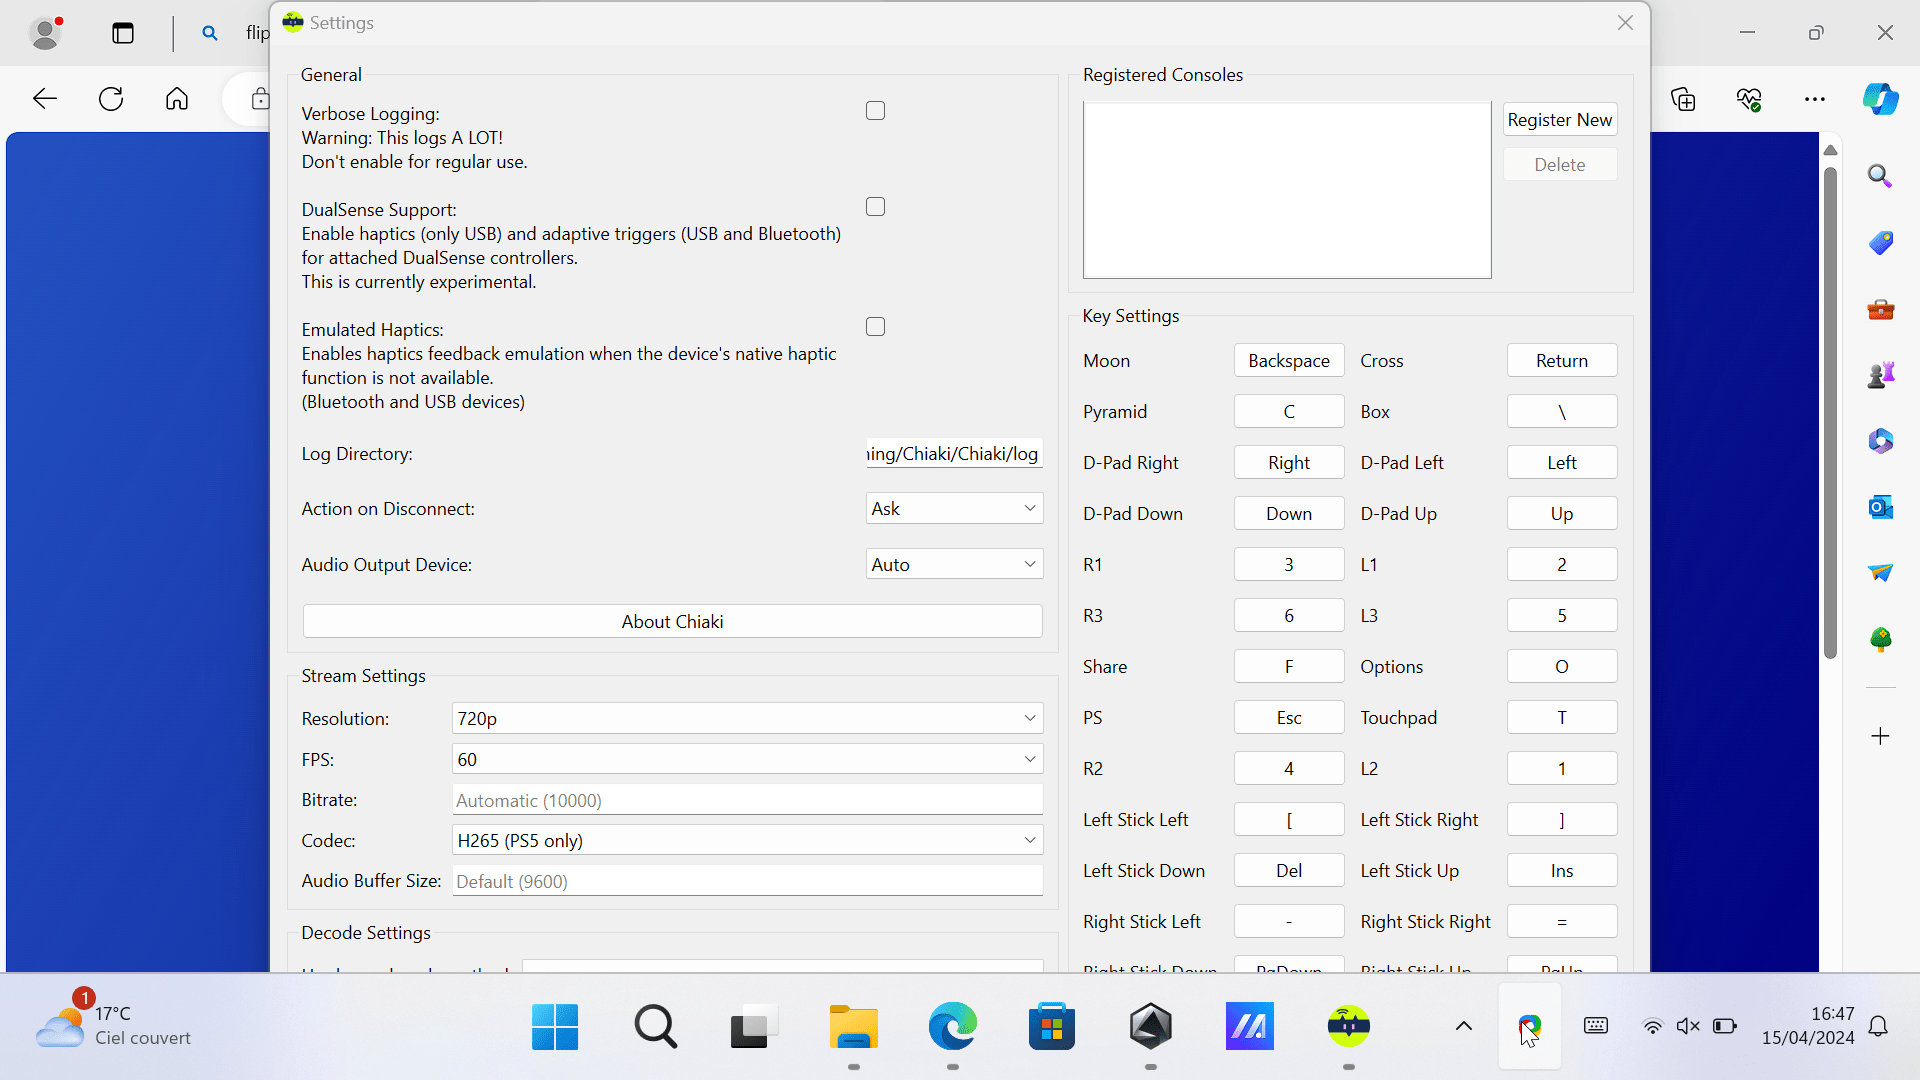Image resolution: width=1920 pixels, height=1080 pixels.
Task: Change the D-Pad Down key binding
Action: 1289,514
